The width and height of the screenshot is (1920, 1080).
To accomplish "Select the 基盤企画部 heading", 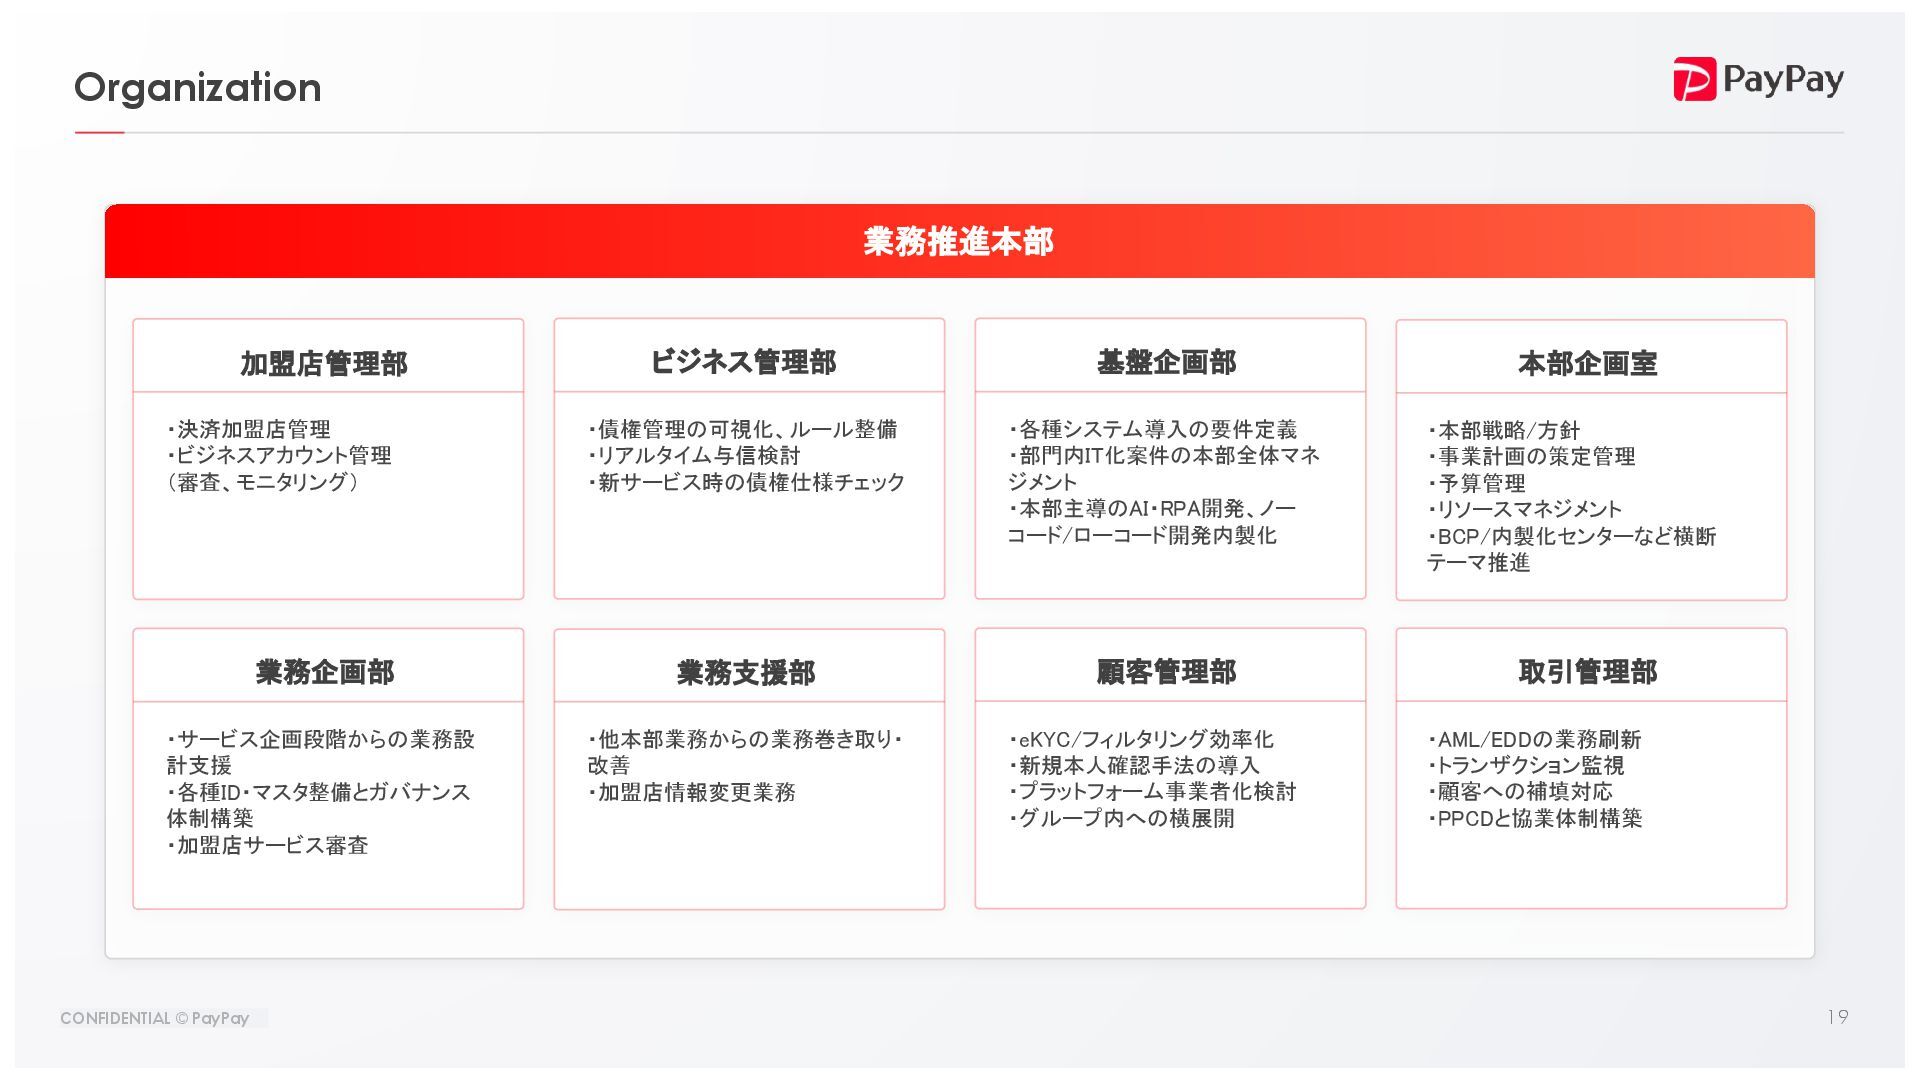I will (x=1166, y=362).
